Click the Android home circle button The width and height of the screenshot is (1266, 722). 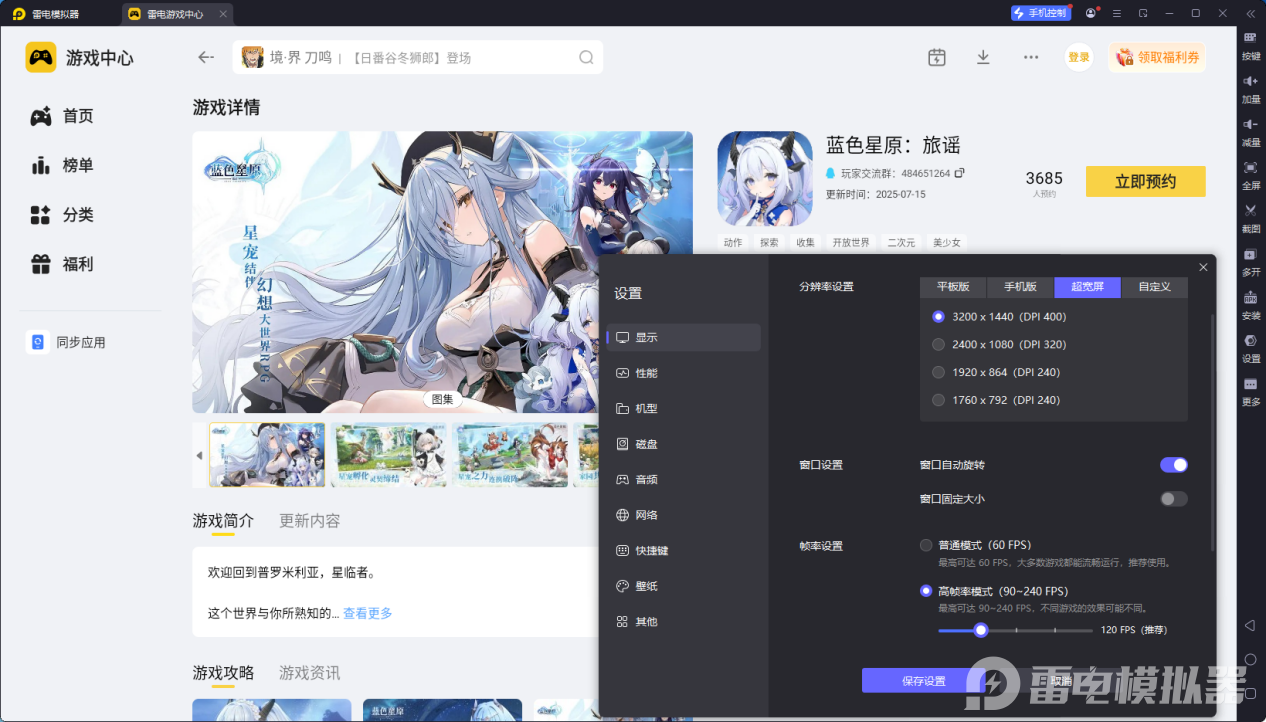click(1250, 659)
